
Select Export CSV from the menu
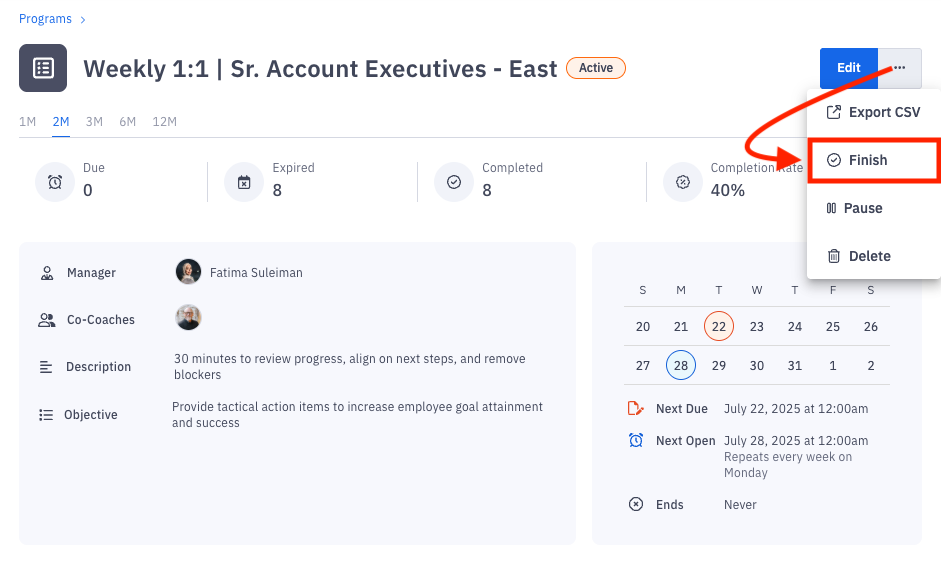pyautogui.click(x=873, y=112)
